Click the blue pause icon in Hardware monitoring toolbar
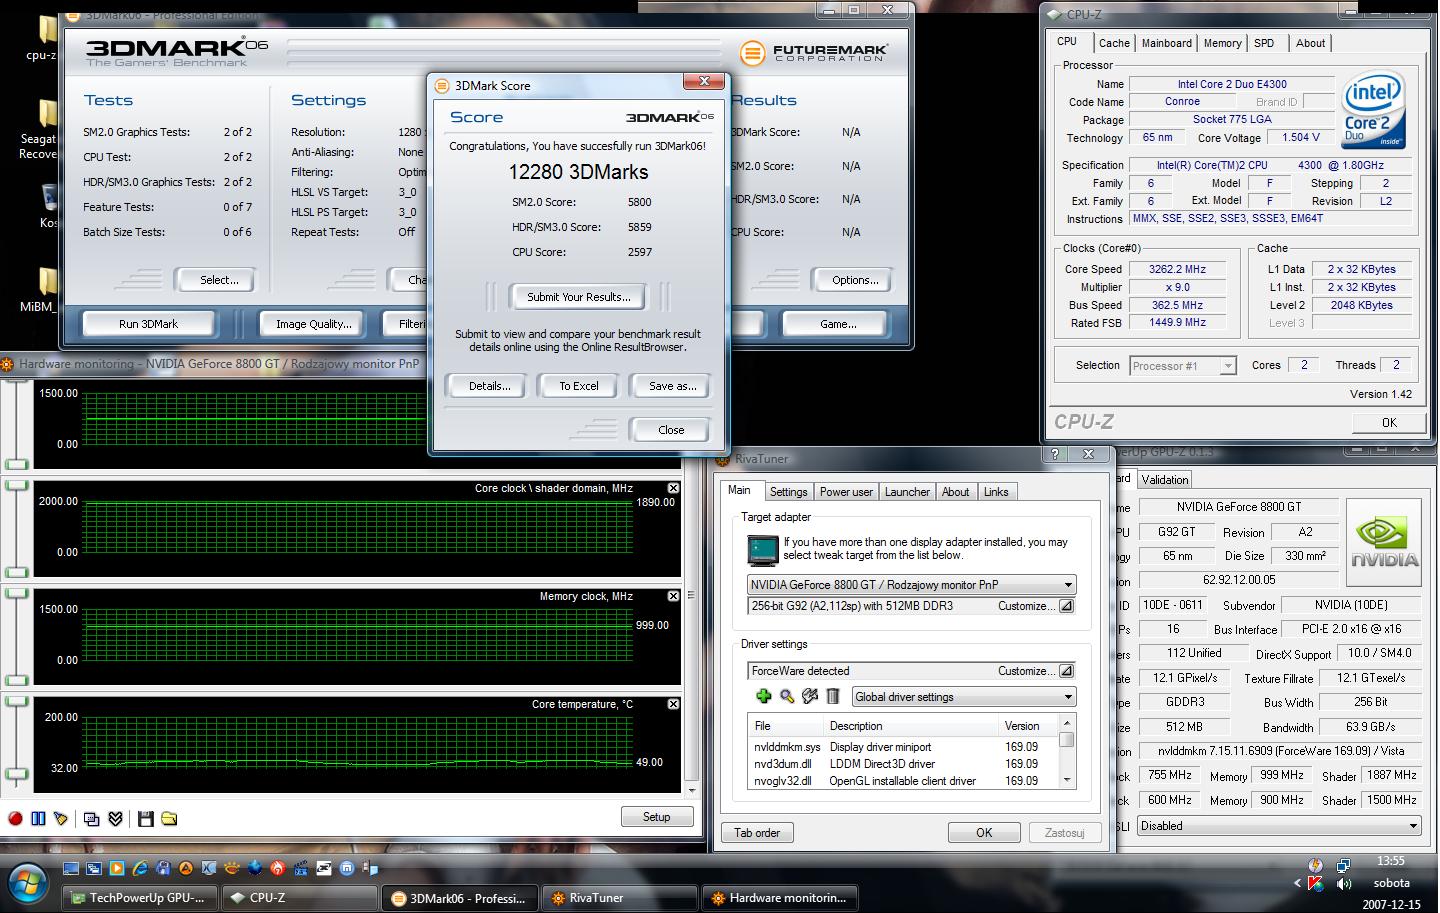1440x913 pixels. click(38, 819)
